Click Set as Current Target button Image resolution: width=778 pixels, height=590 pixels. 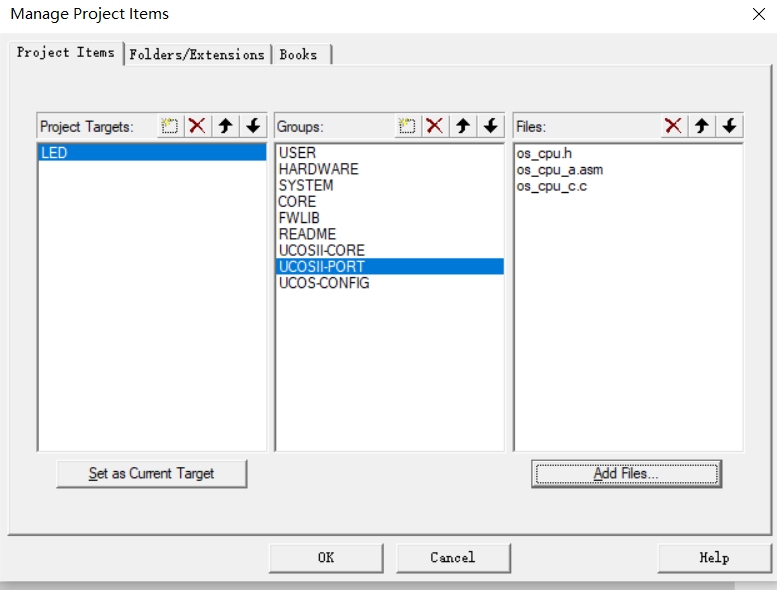151,473
